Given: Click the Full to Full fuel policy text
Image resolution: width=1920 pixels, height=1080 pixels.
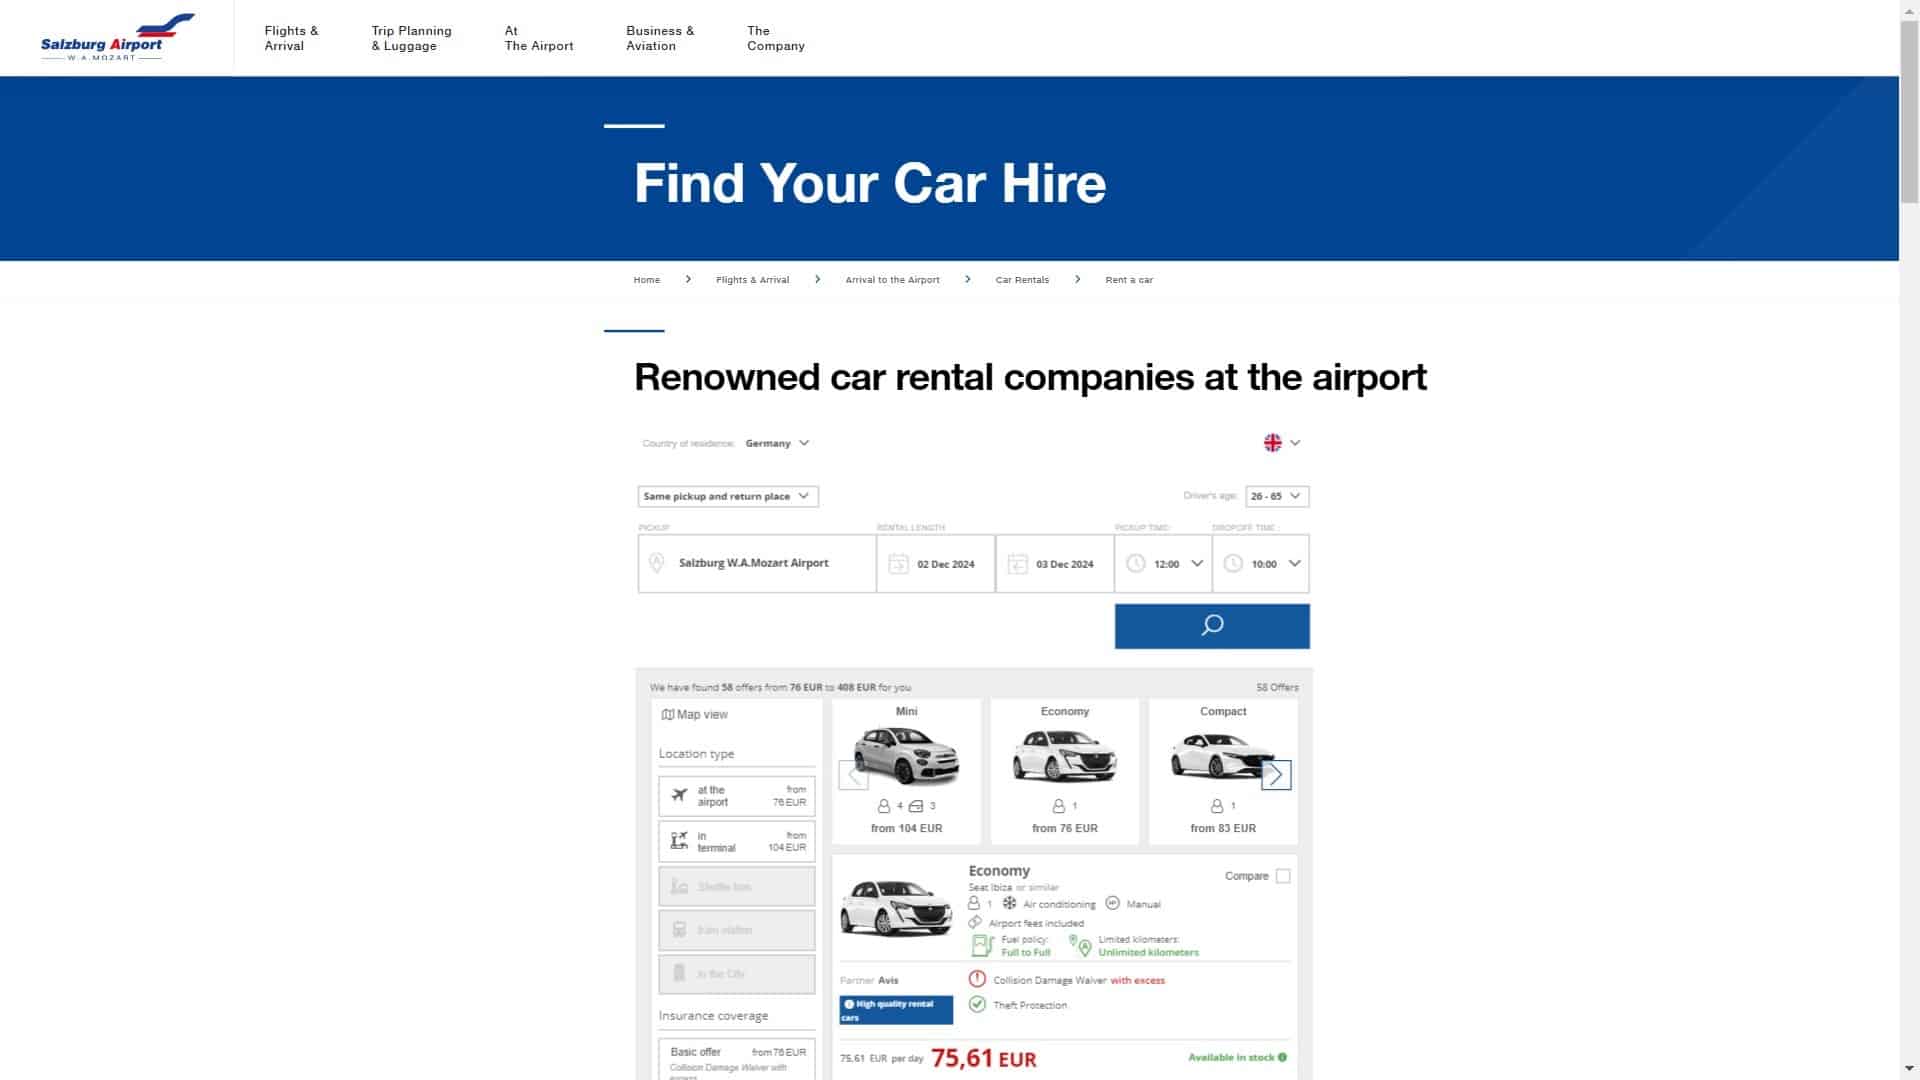Looking at the screenshot, I should tap(1026, 953).
